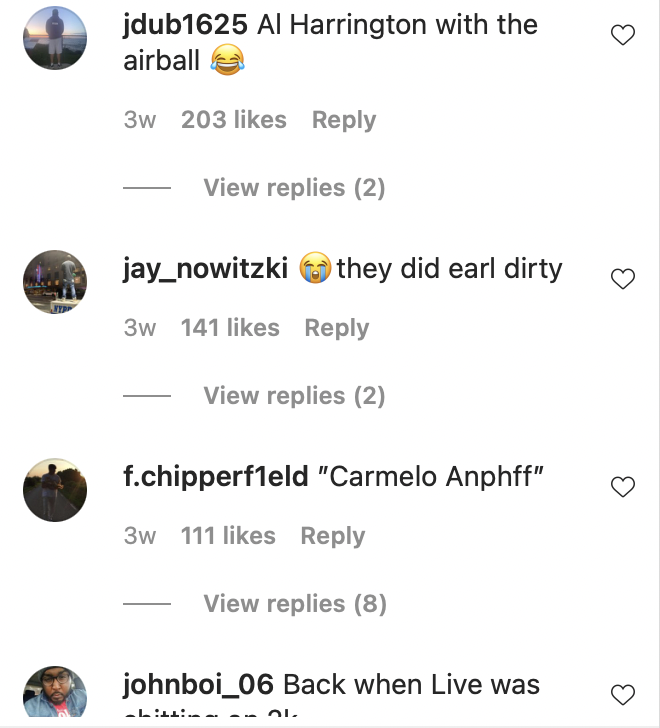
Task: Tap heart icon beside johnboi_06's comment
Action: pyautogui.click(x=622, y=695)
